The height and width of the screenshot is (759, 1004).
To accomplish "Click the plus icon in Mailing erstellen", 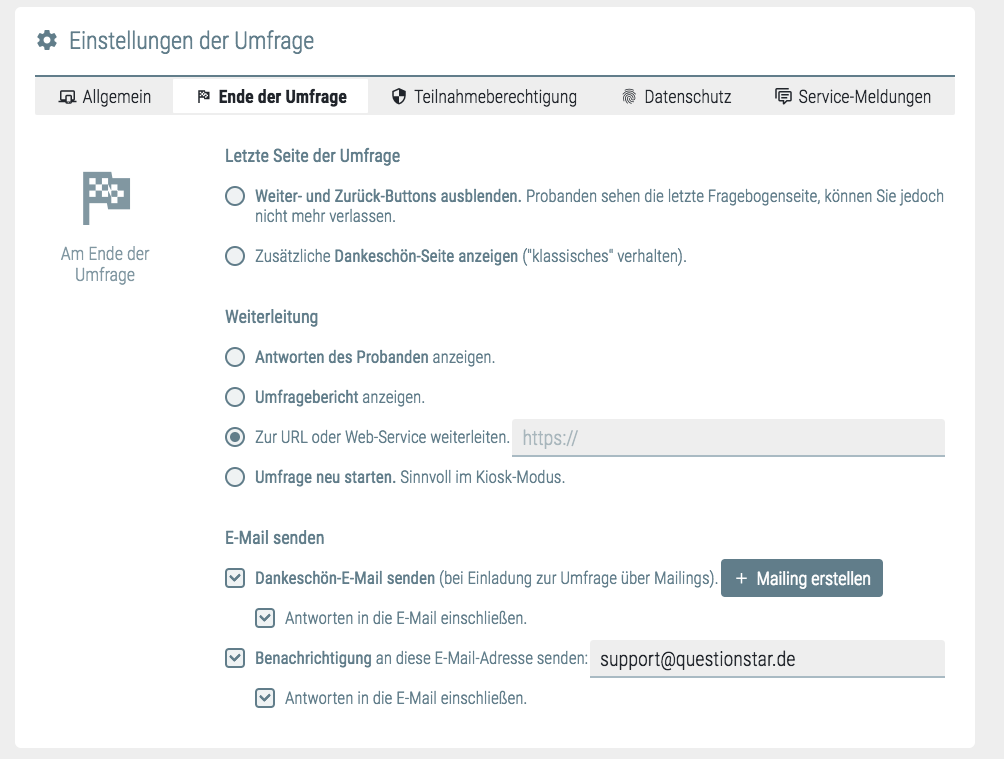I will coord(741,578).
